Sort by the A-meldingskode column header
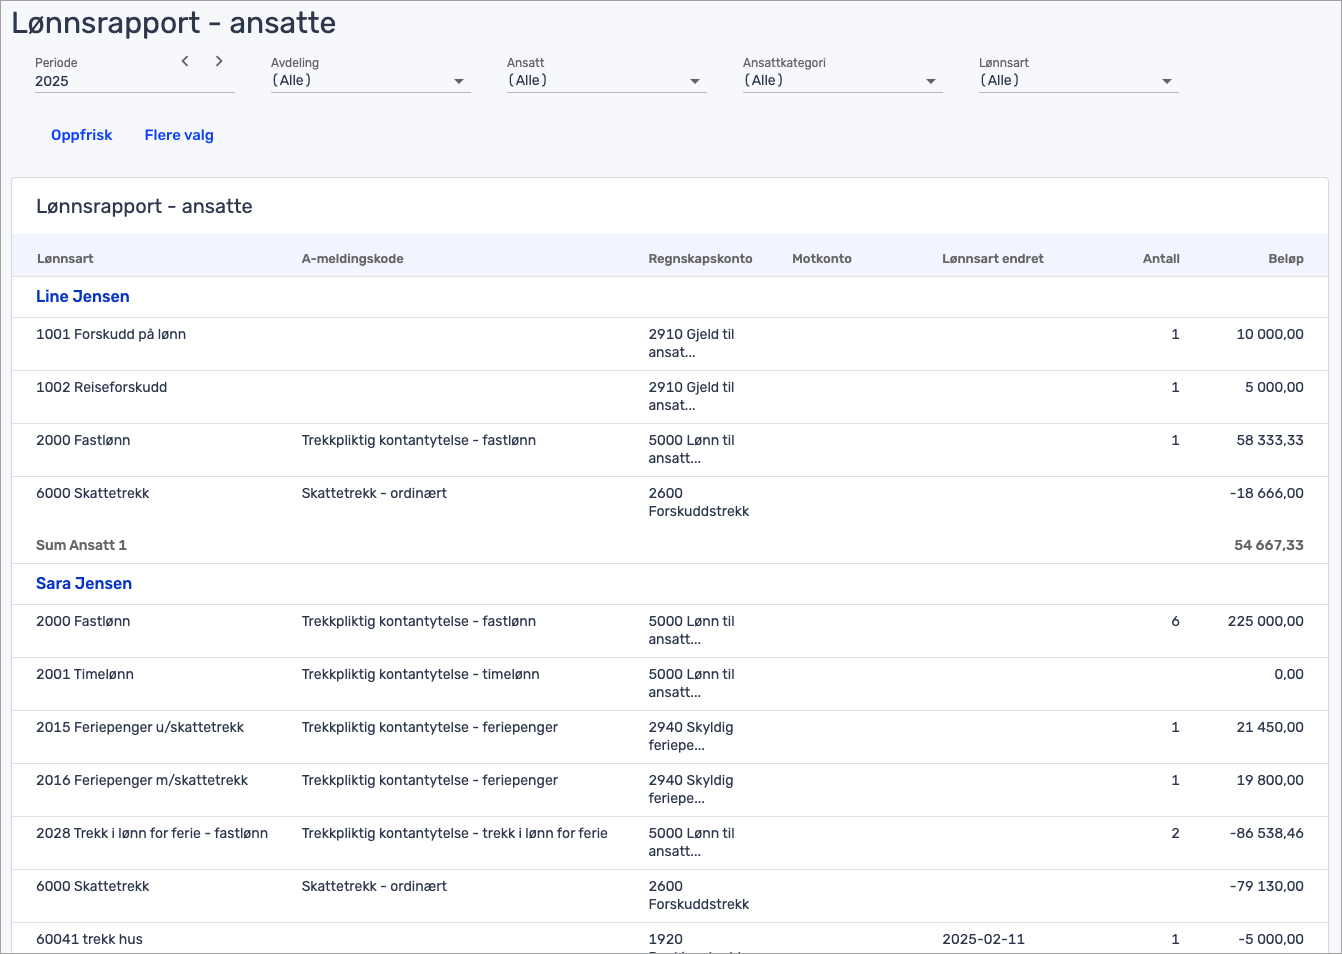 click(352, 258)
